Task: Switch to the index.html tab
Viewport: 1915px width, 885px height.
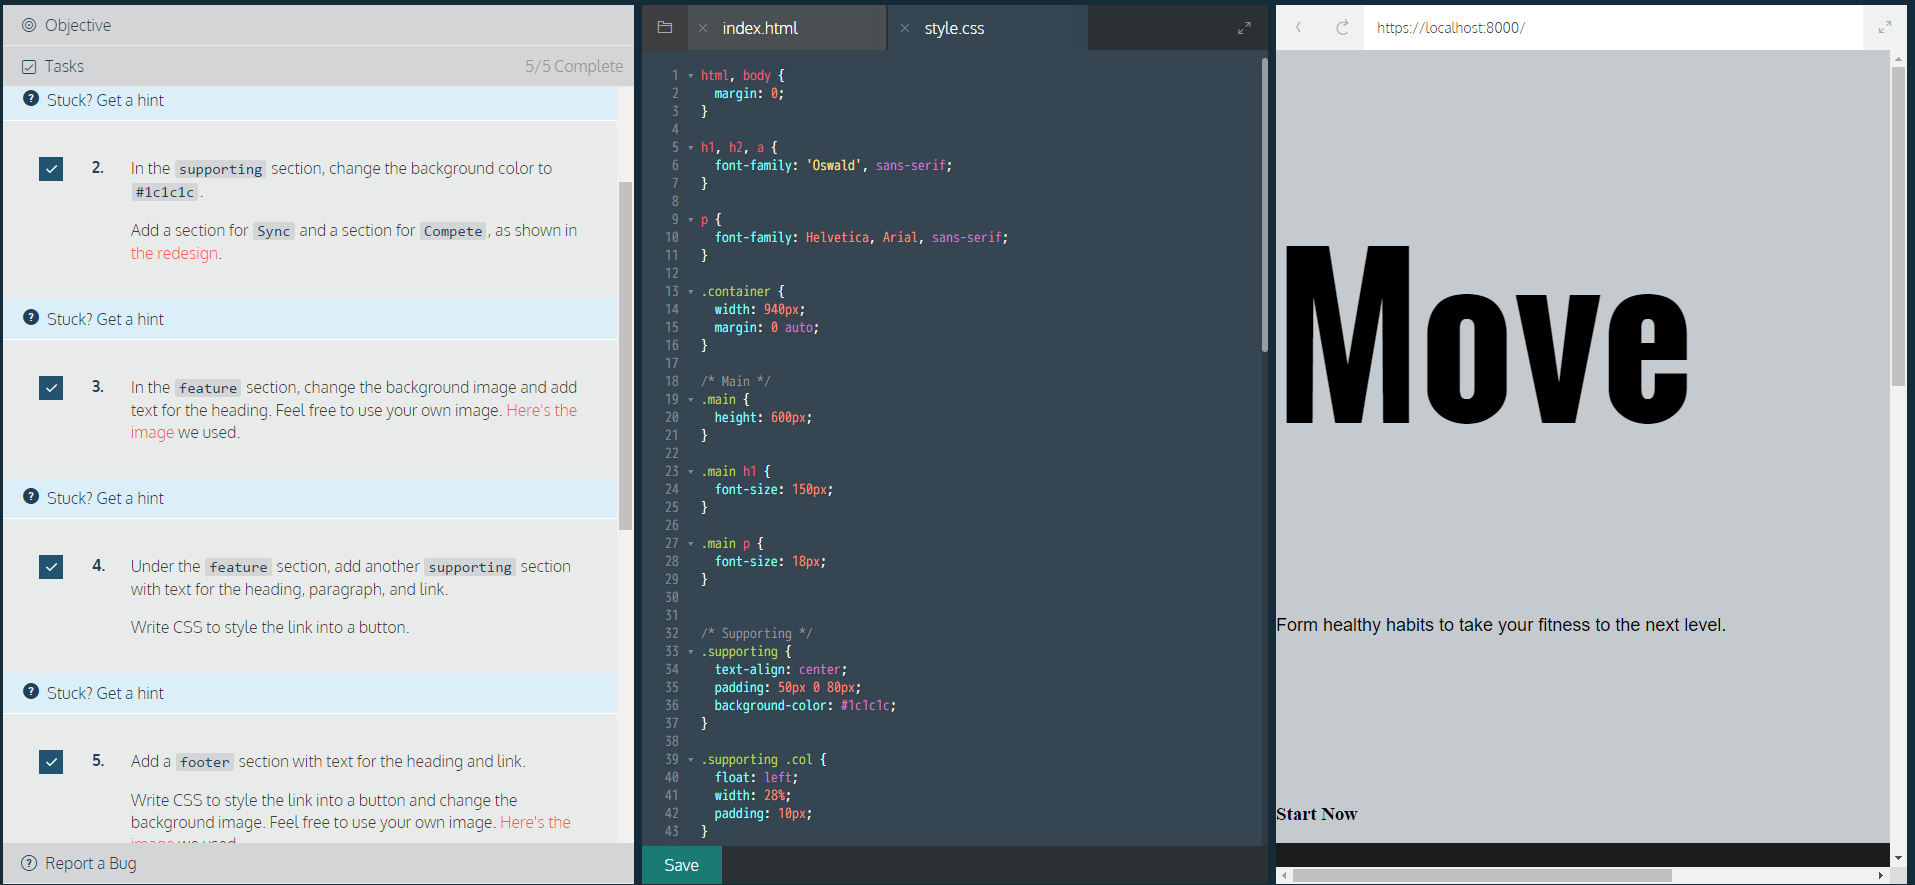Action: pos(760,28)
